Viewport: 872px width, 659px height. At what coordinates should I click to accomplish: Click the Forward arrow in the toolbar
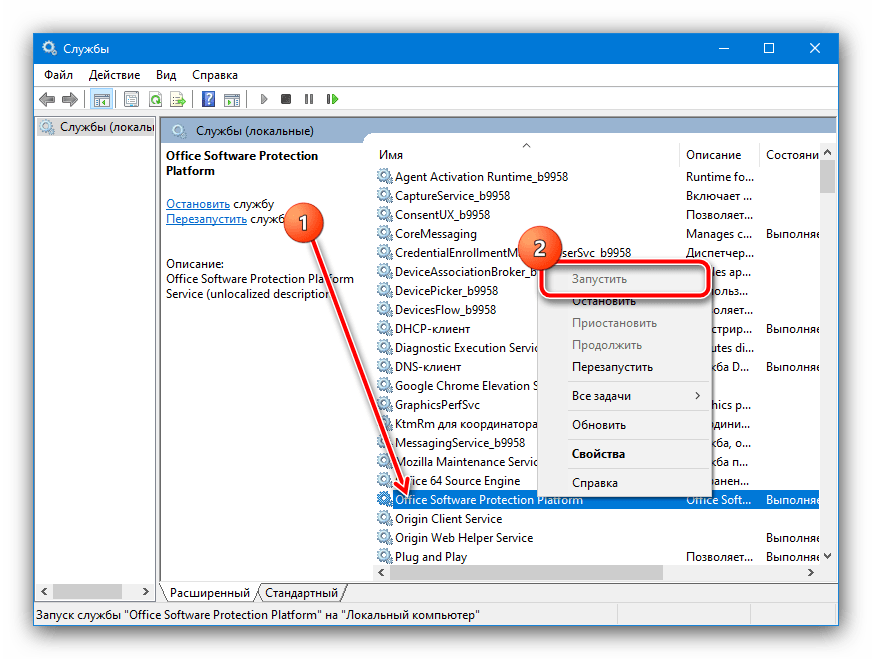pyautogui.click(x=69, y=99)
